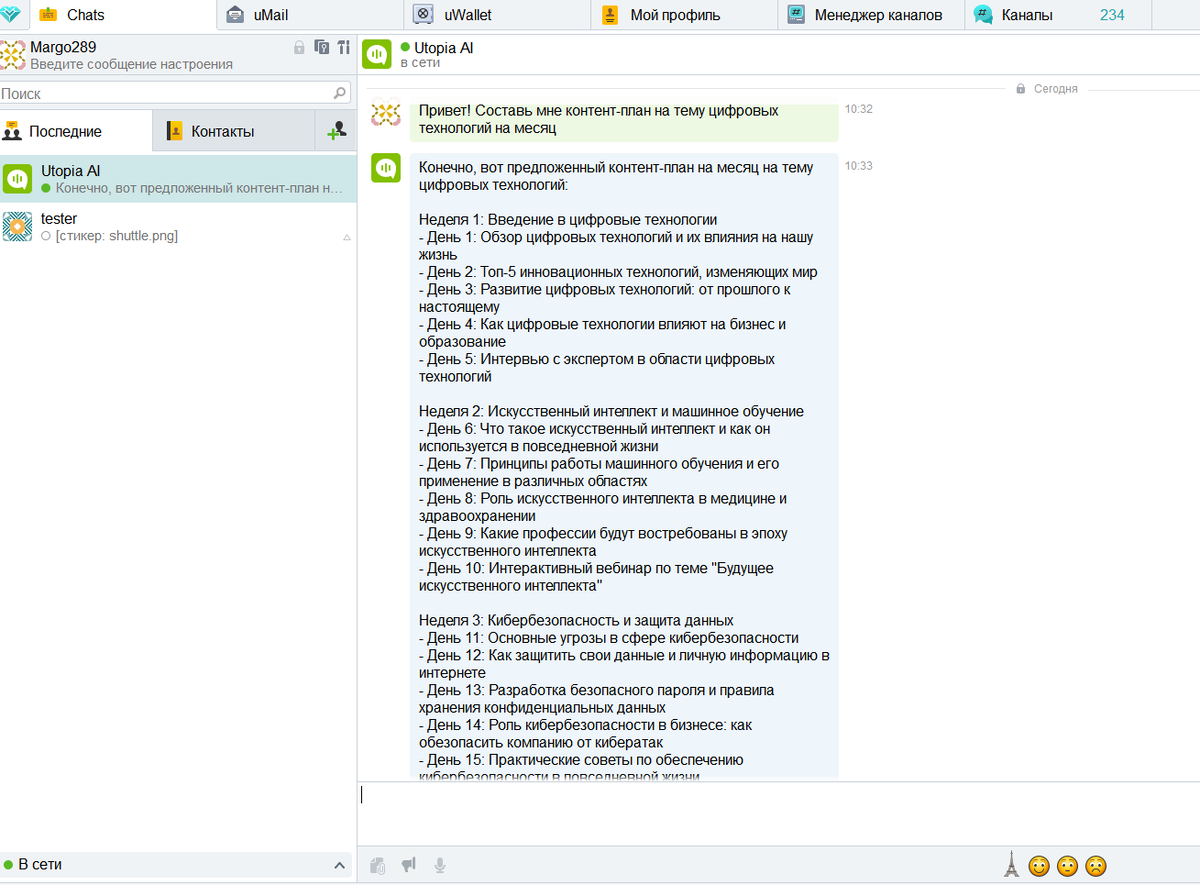Click the microphone voice message icon
Viewport: 1200px width, 885px height.
439,865
